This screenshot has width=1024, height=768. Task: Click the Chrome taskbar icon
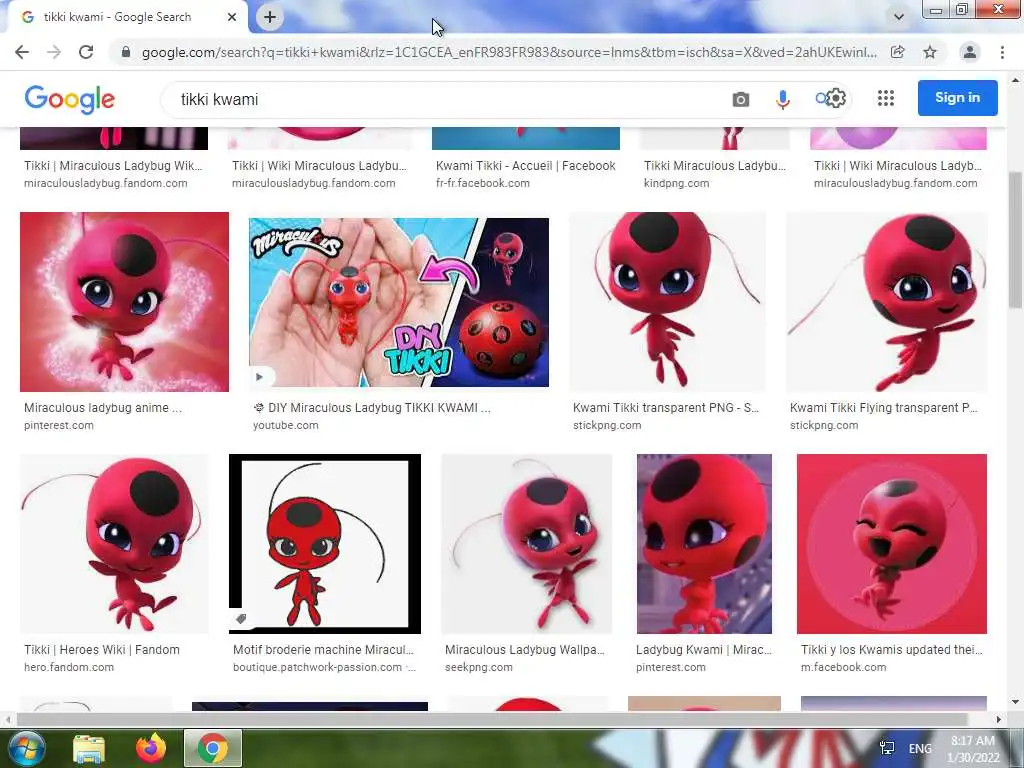tap(212, 748)
